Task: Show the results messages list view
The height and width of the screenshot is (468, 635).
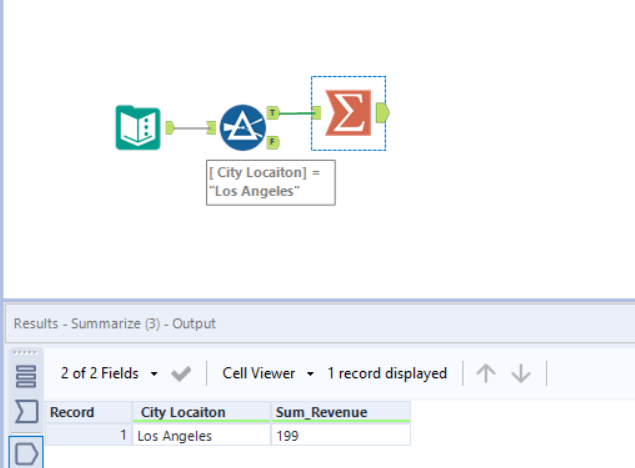Action: click(26, 376)
